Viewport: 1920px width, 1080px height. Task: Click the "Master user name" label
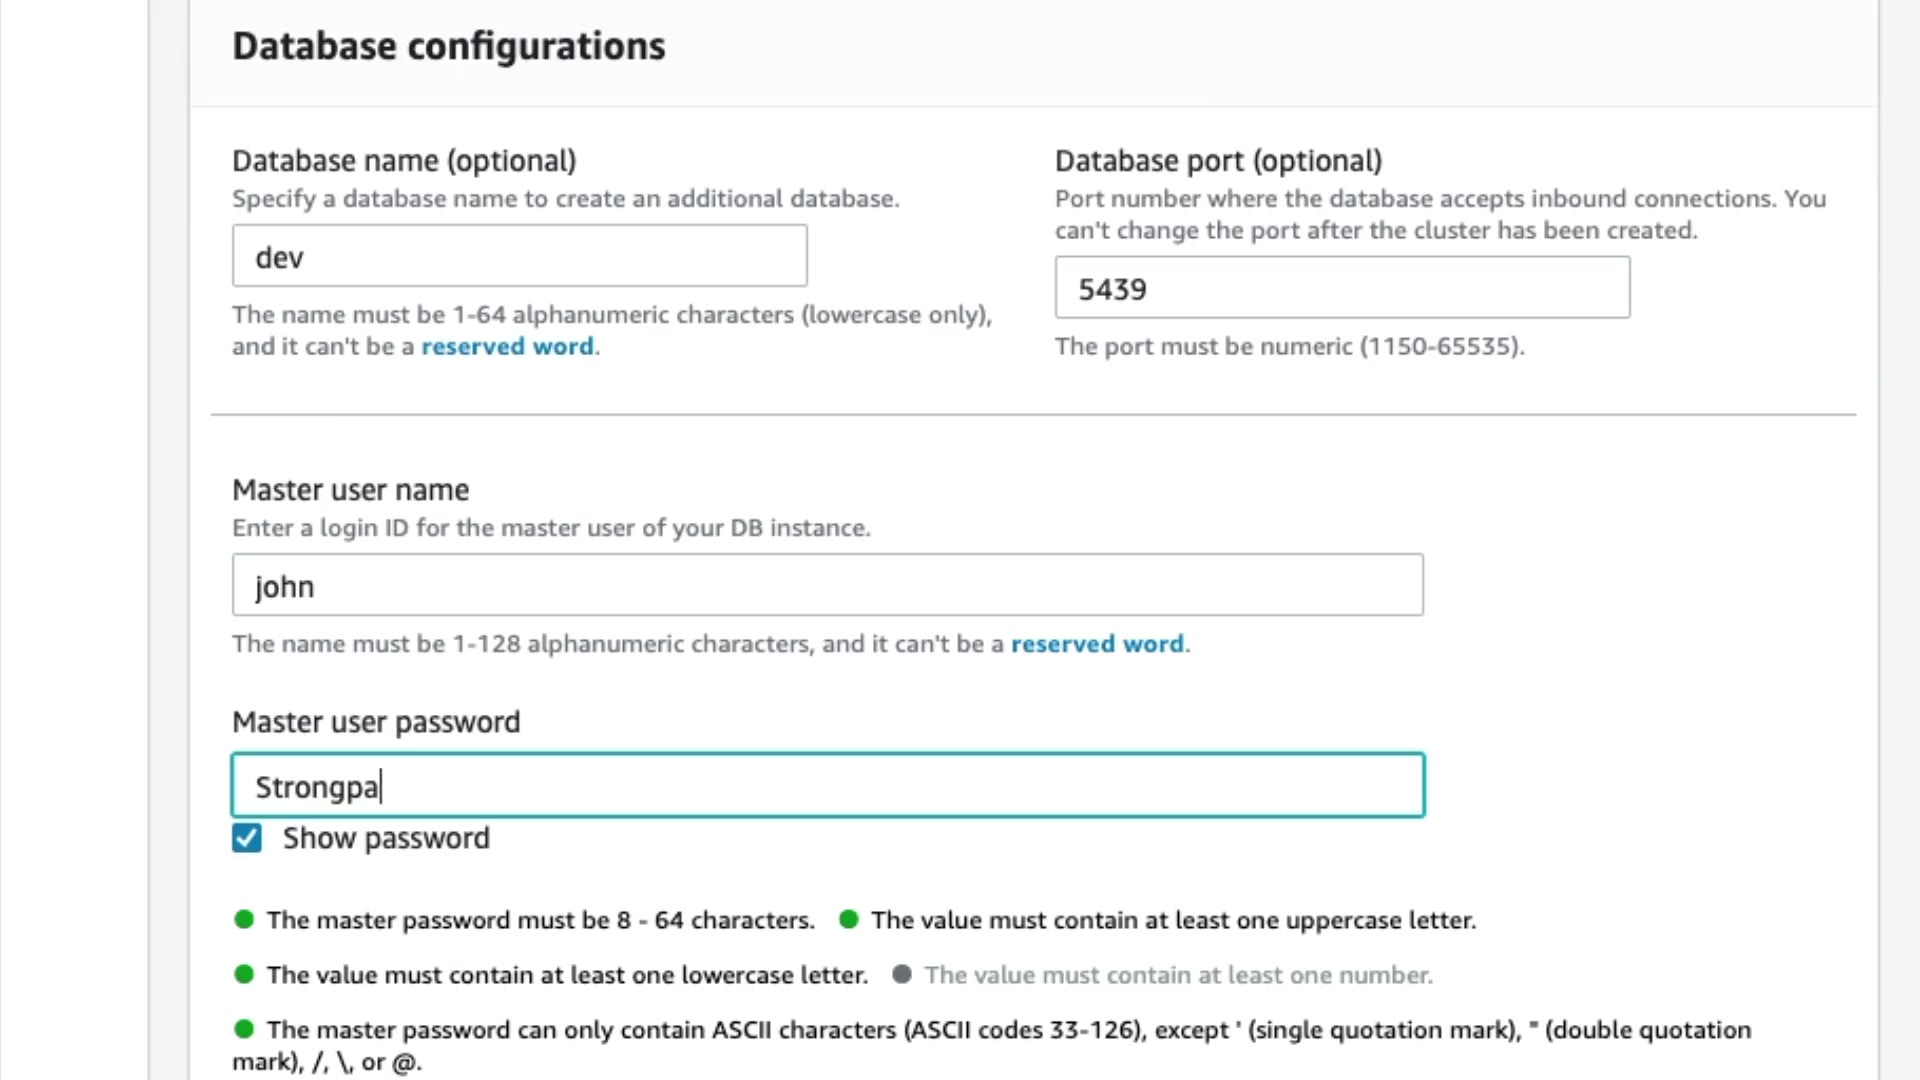[350, 490]
